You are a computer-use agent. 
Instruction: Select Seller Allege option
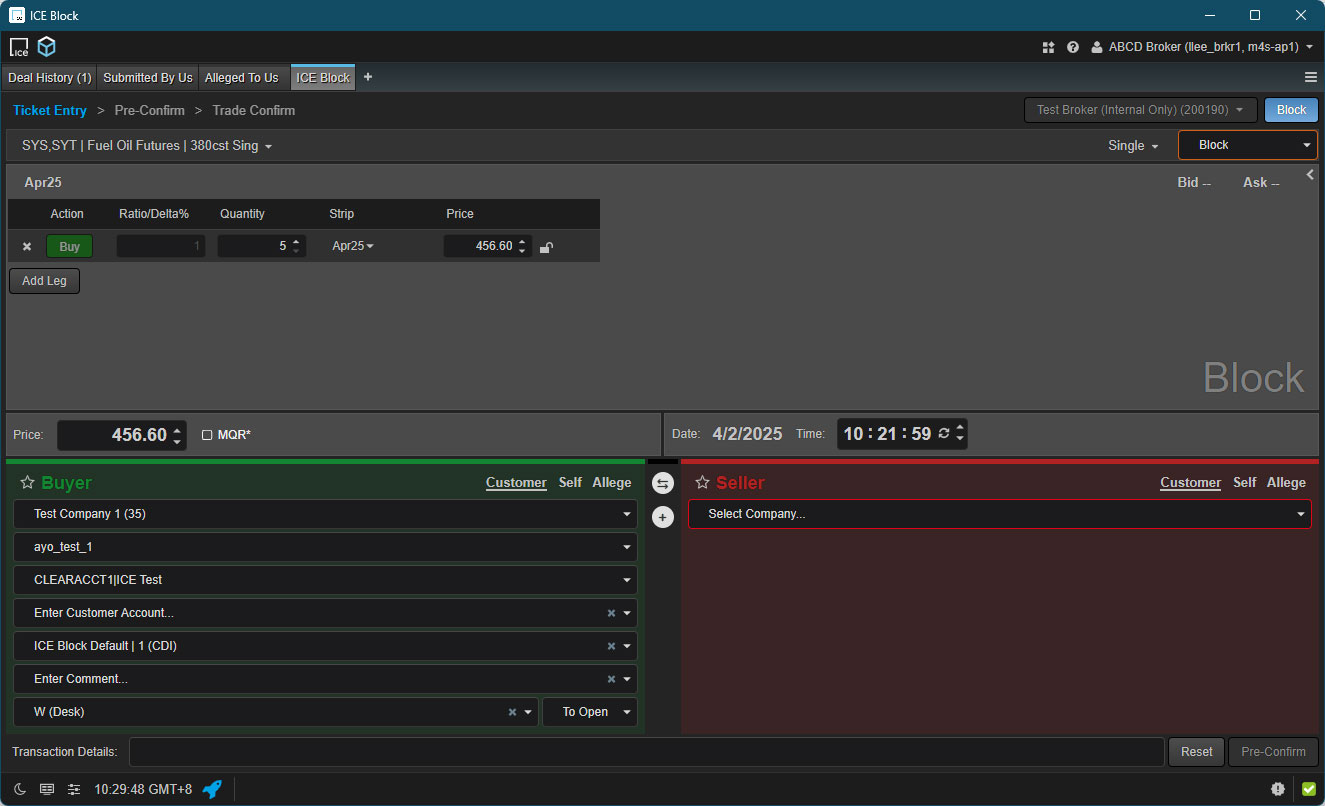[1286, 483]
